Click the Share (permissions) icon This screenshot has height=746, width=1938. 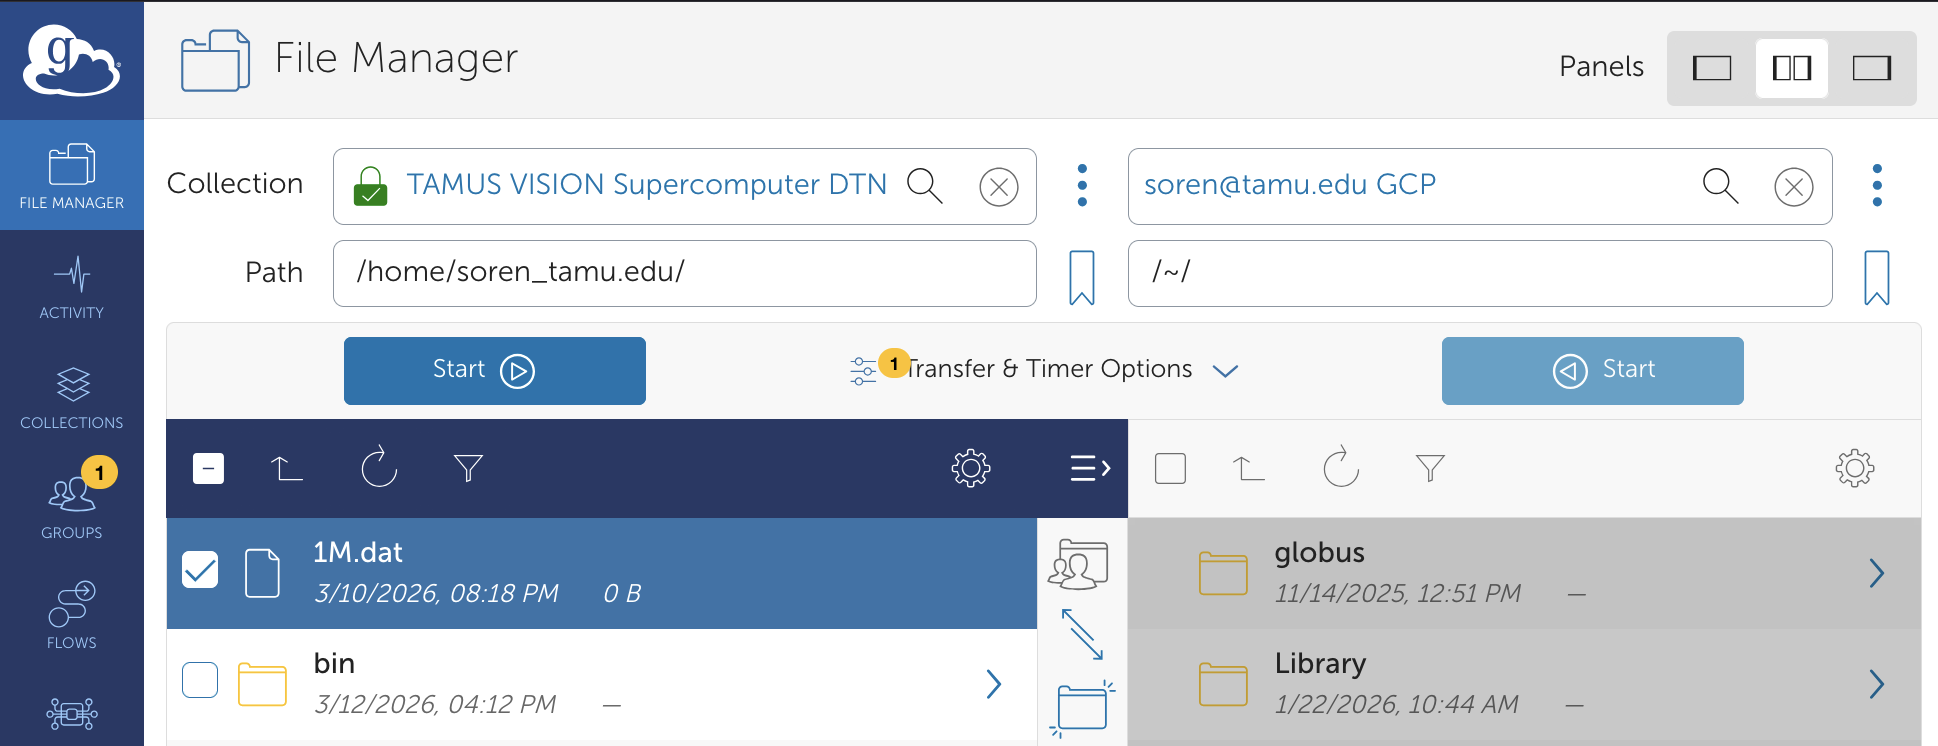[x=1078, y=564]
